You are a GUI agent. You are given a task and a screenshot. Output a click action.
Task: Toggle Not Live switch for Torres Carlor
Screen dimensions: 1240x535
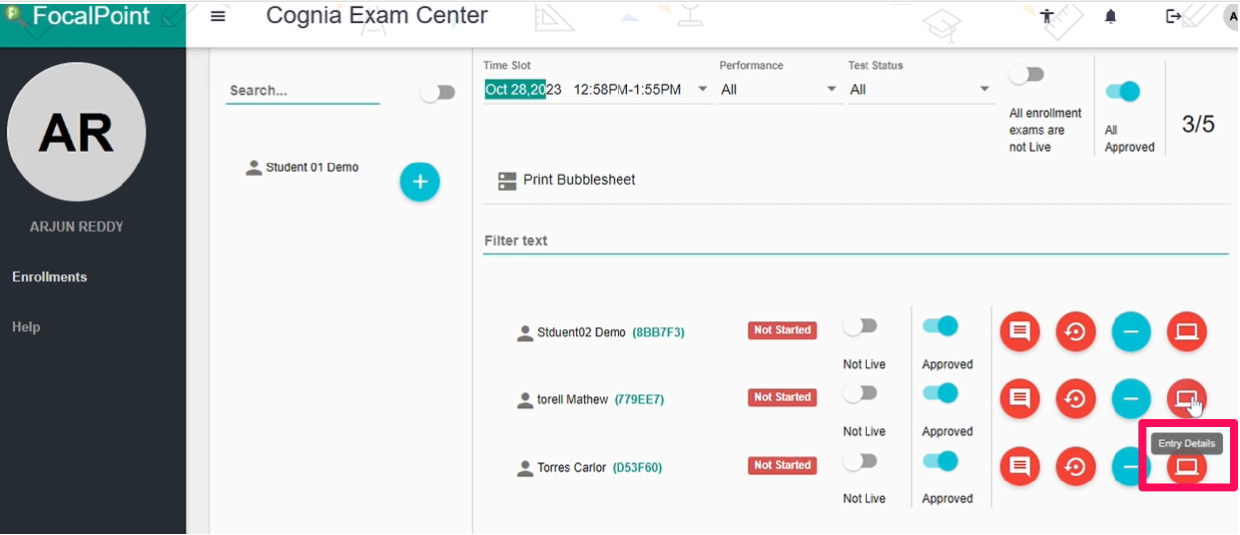click(x=860, y=461)
